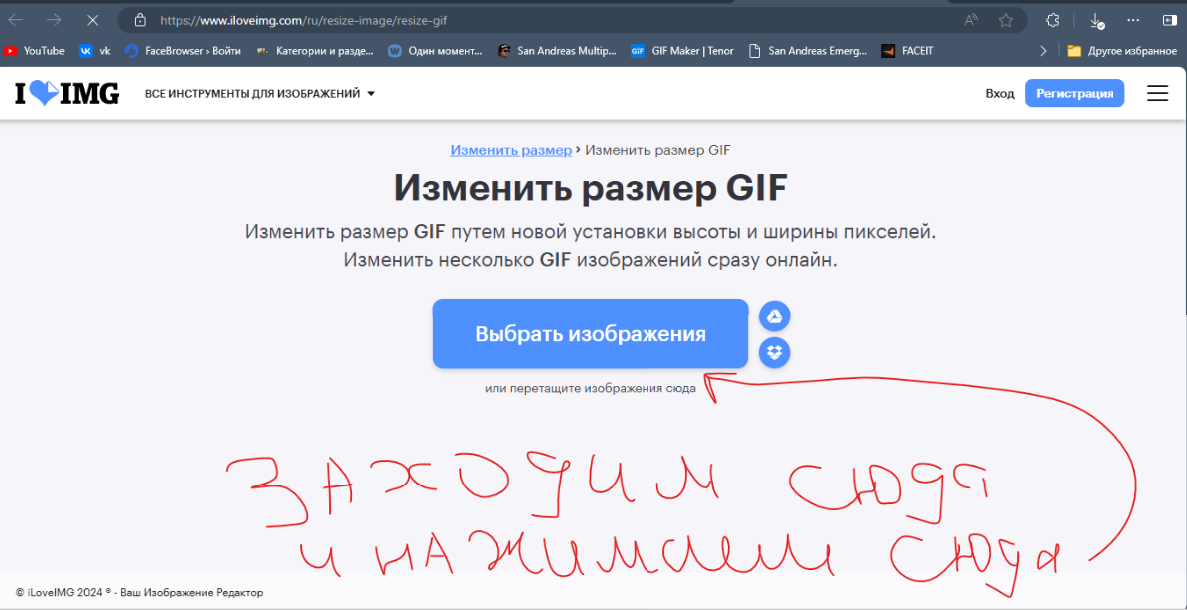Open browser downloads icon
Image resolution: width=1187 pixels, height=610 pixels.
[1096, 20]
